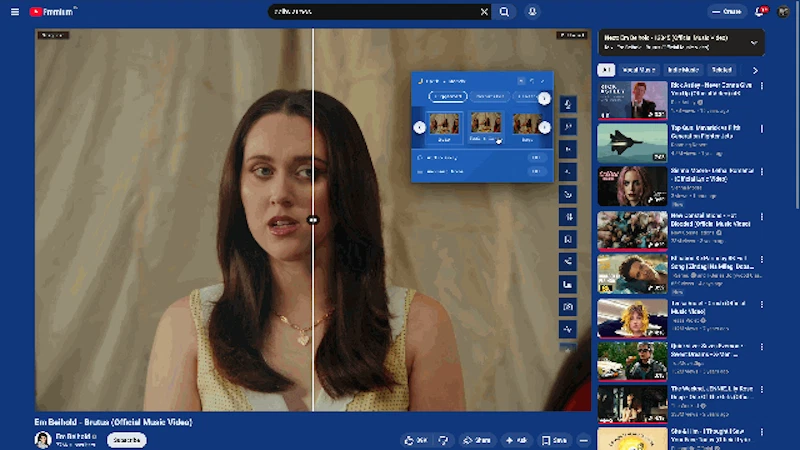Image resolution: width=800 pixels, height=450 pixels.
Task: Choose the first preset thumbnail in overlay panel
Action: 444,128
